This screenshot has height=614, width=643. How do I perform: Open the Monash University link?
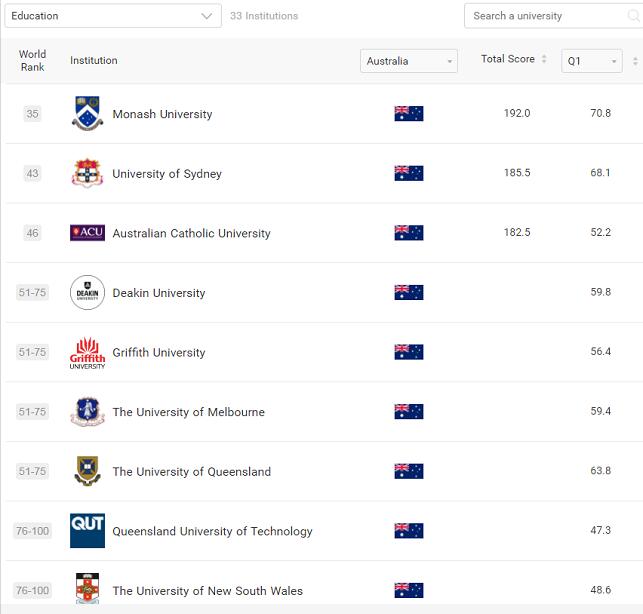click(162, 114)
